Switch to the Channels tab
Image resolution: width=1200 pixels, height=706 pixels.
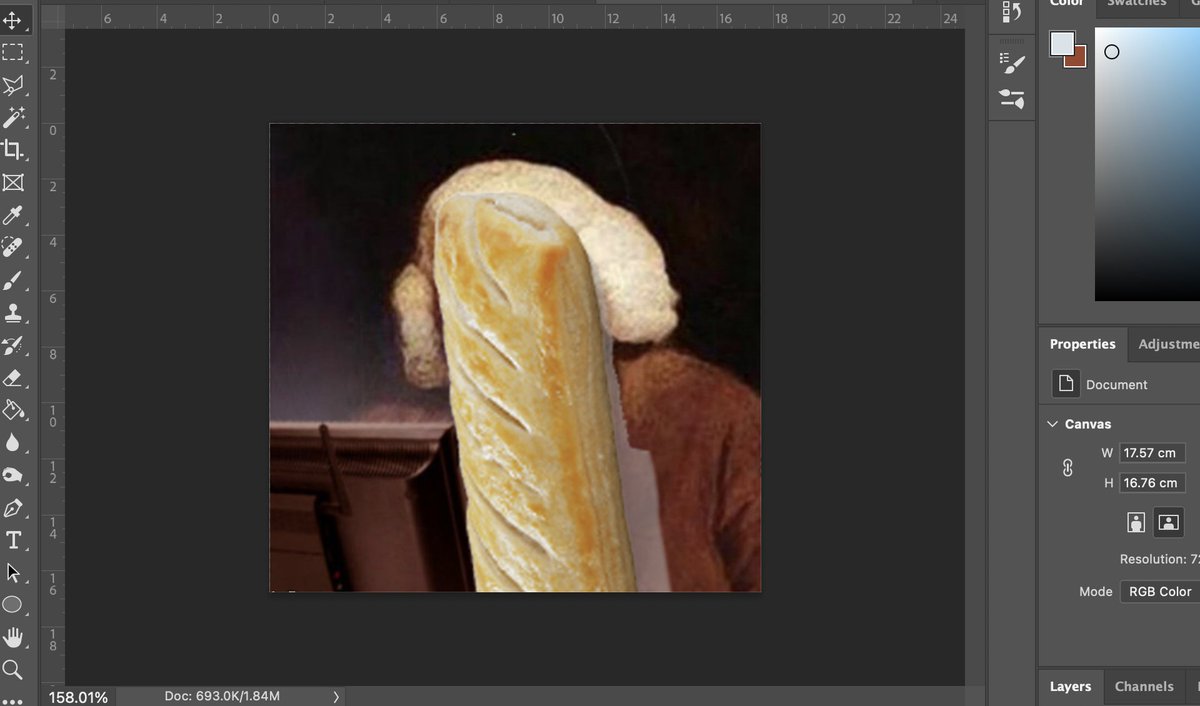(1144, 686)
